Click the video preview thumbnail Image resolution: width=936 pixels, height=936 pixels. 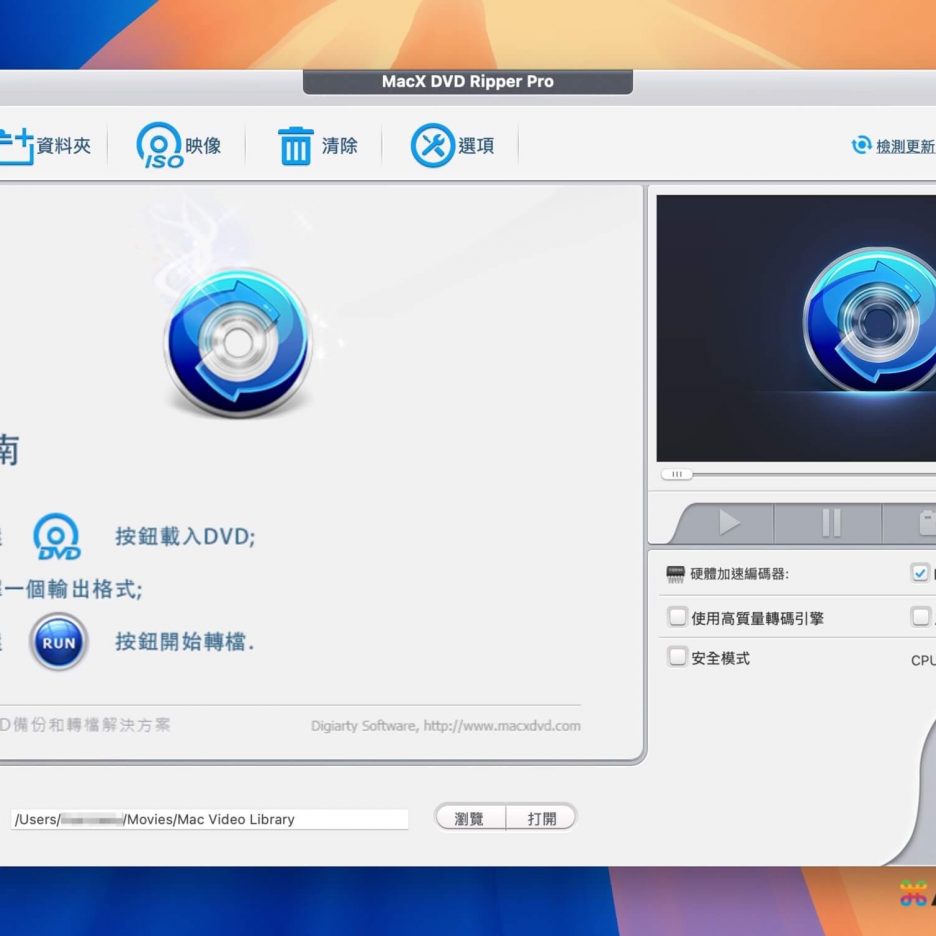(x=796, y=328)
